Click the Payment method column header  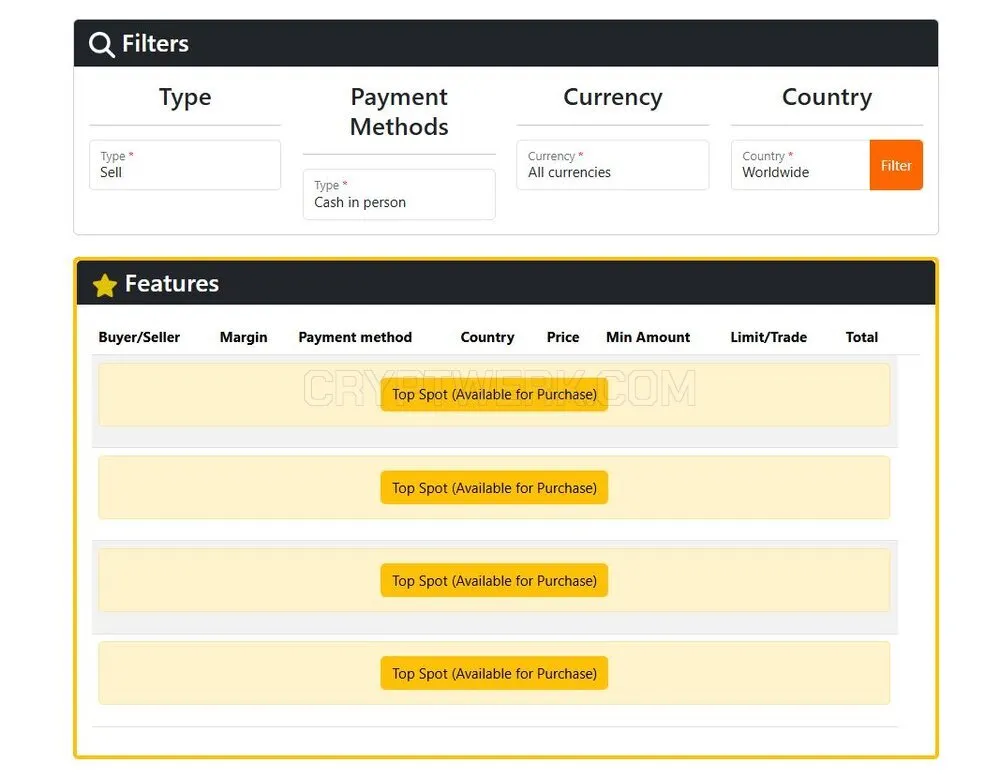(355, 337)
